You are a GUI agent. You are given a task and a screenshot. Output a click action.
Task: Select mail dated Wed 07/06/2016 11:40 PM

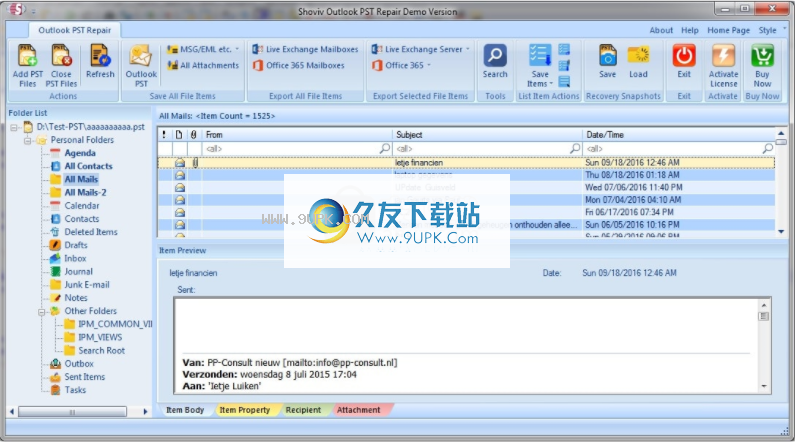point(466,188)
